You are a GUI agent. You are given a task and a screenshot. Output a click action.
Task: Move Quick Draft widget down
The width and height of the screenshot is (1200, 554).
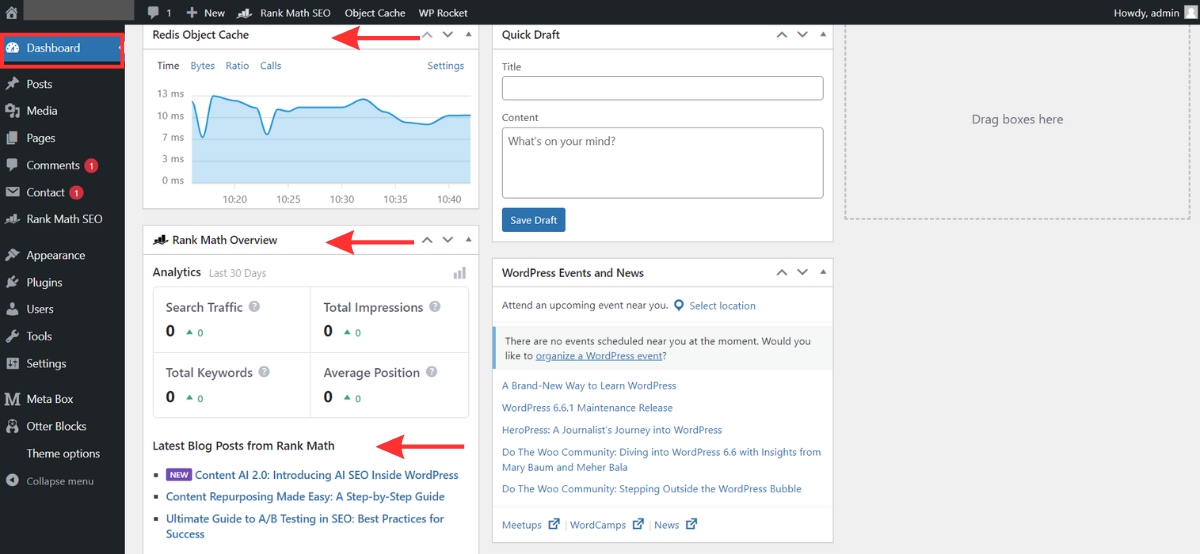(802, 34)
